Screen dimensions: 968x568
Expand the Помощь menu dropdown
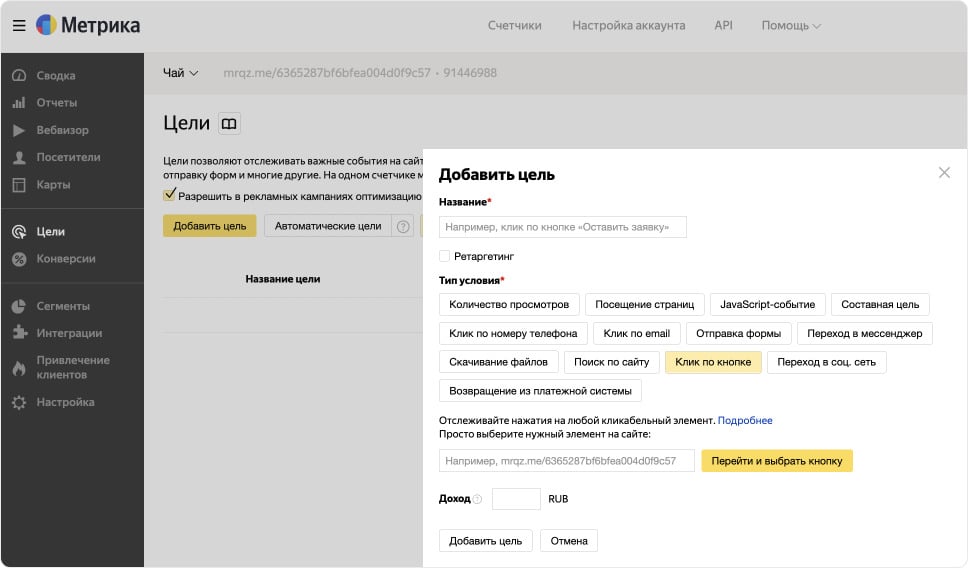tap(790, 26)
